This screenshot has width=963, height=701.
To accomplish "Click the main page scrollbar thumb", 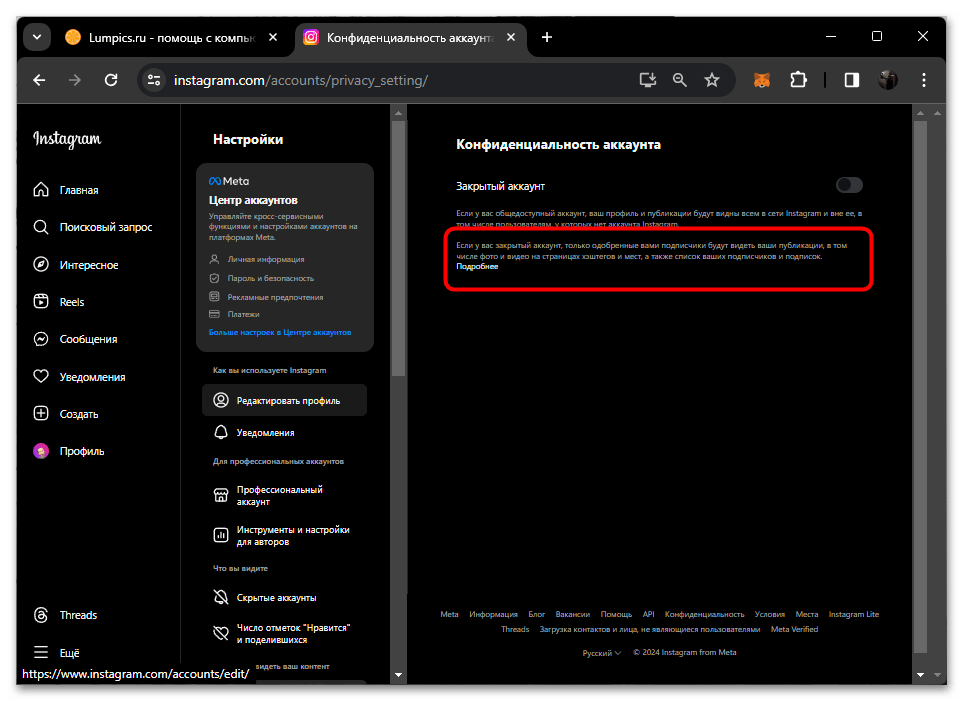I will pyautogui.click(x=919, y=386).
